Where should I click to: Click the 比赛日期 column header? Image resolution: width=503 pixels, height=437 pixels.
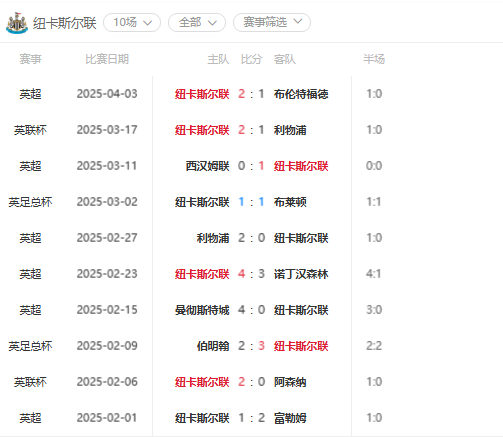pos(107,59)
